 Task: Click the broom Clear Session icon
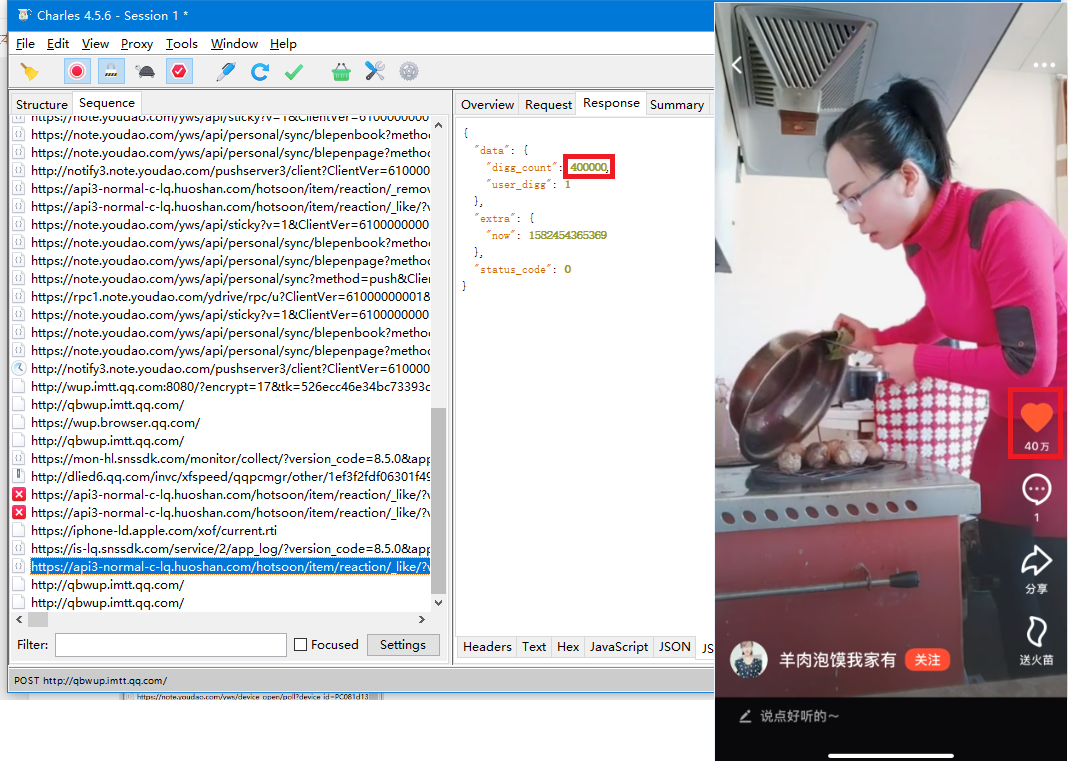(x=29, y=72)
